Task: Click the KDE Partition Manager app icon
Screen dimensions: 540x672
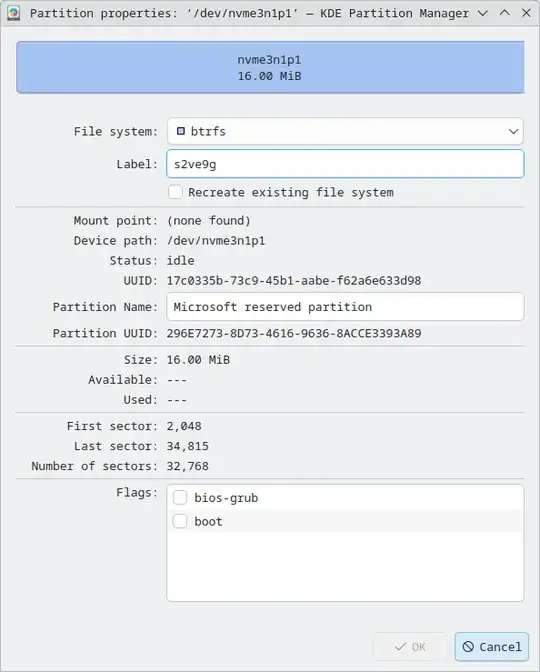Action: (13, 13)
